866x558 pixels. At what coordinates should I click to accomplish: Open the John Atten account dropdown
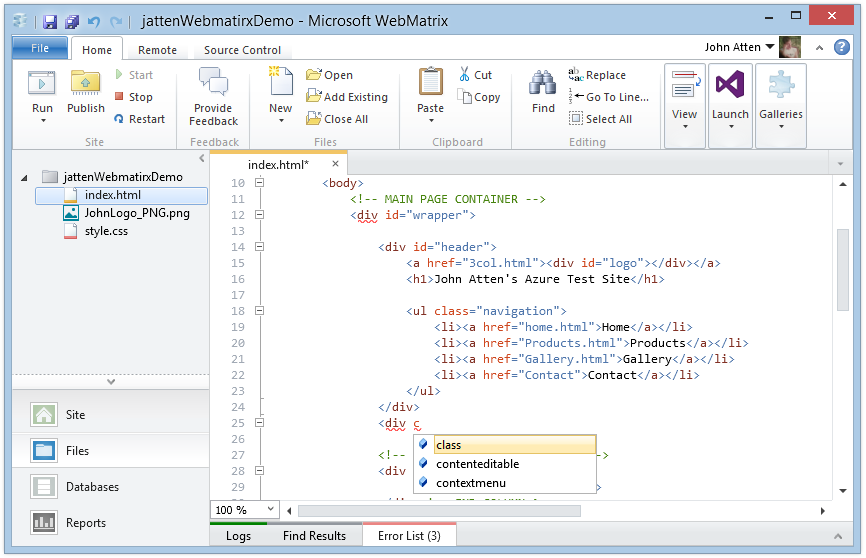769,47
